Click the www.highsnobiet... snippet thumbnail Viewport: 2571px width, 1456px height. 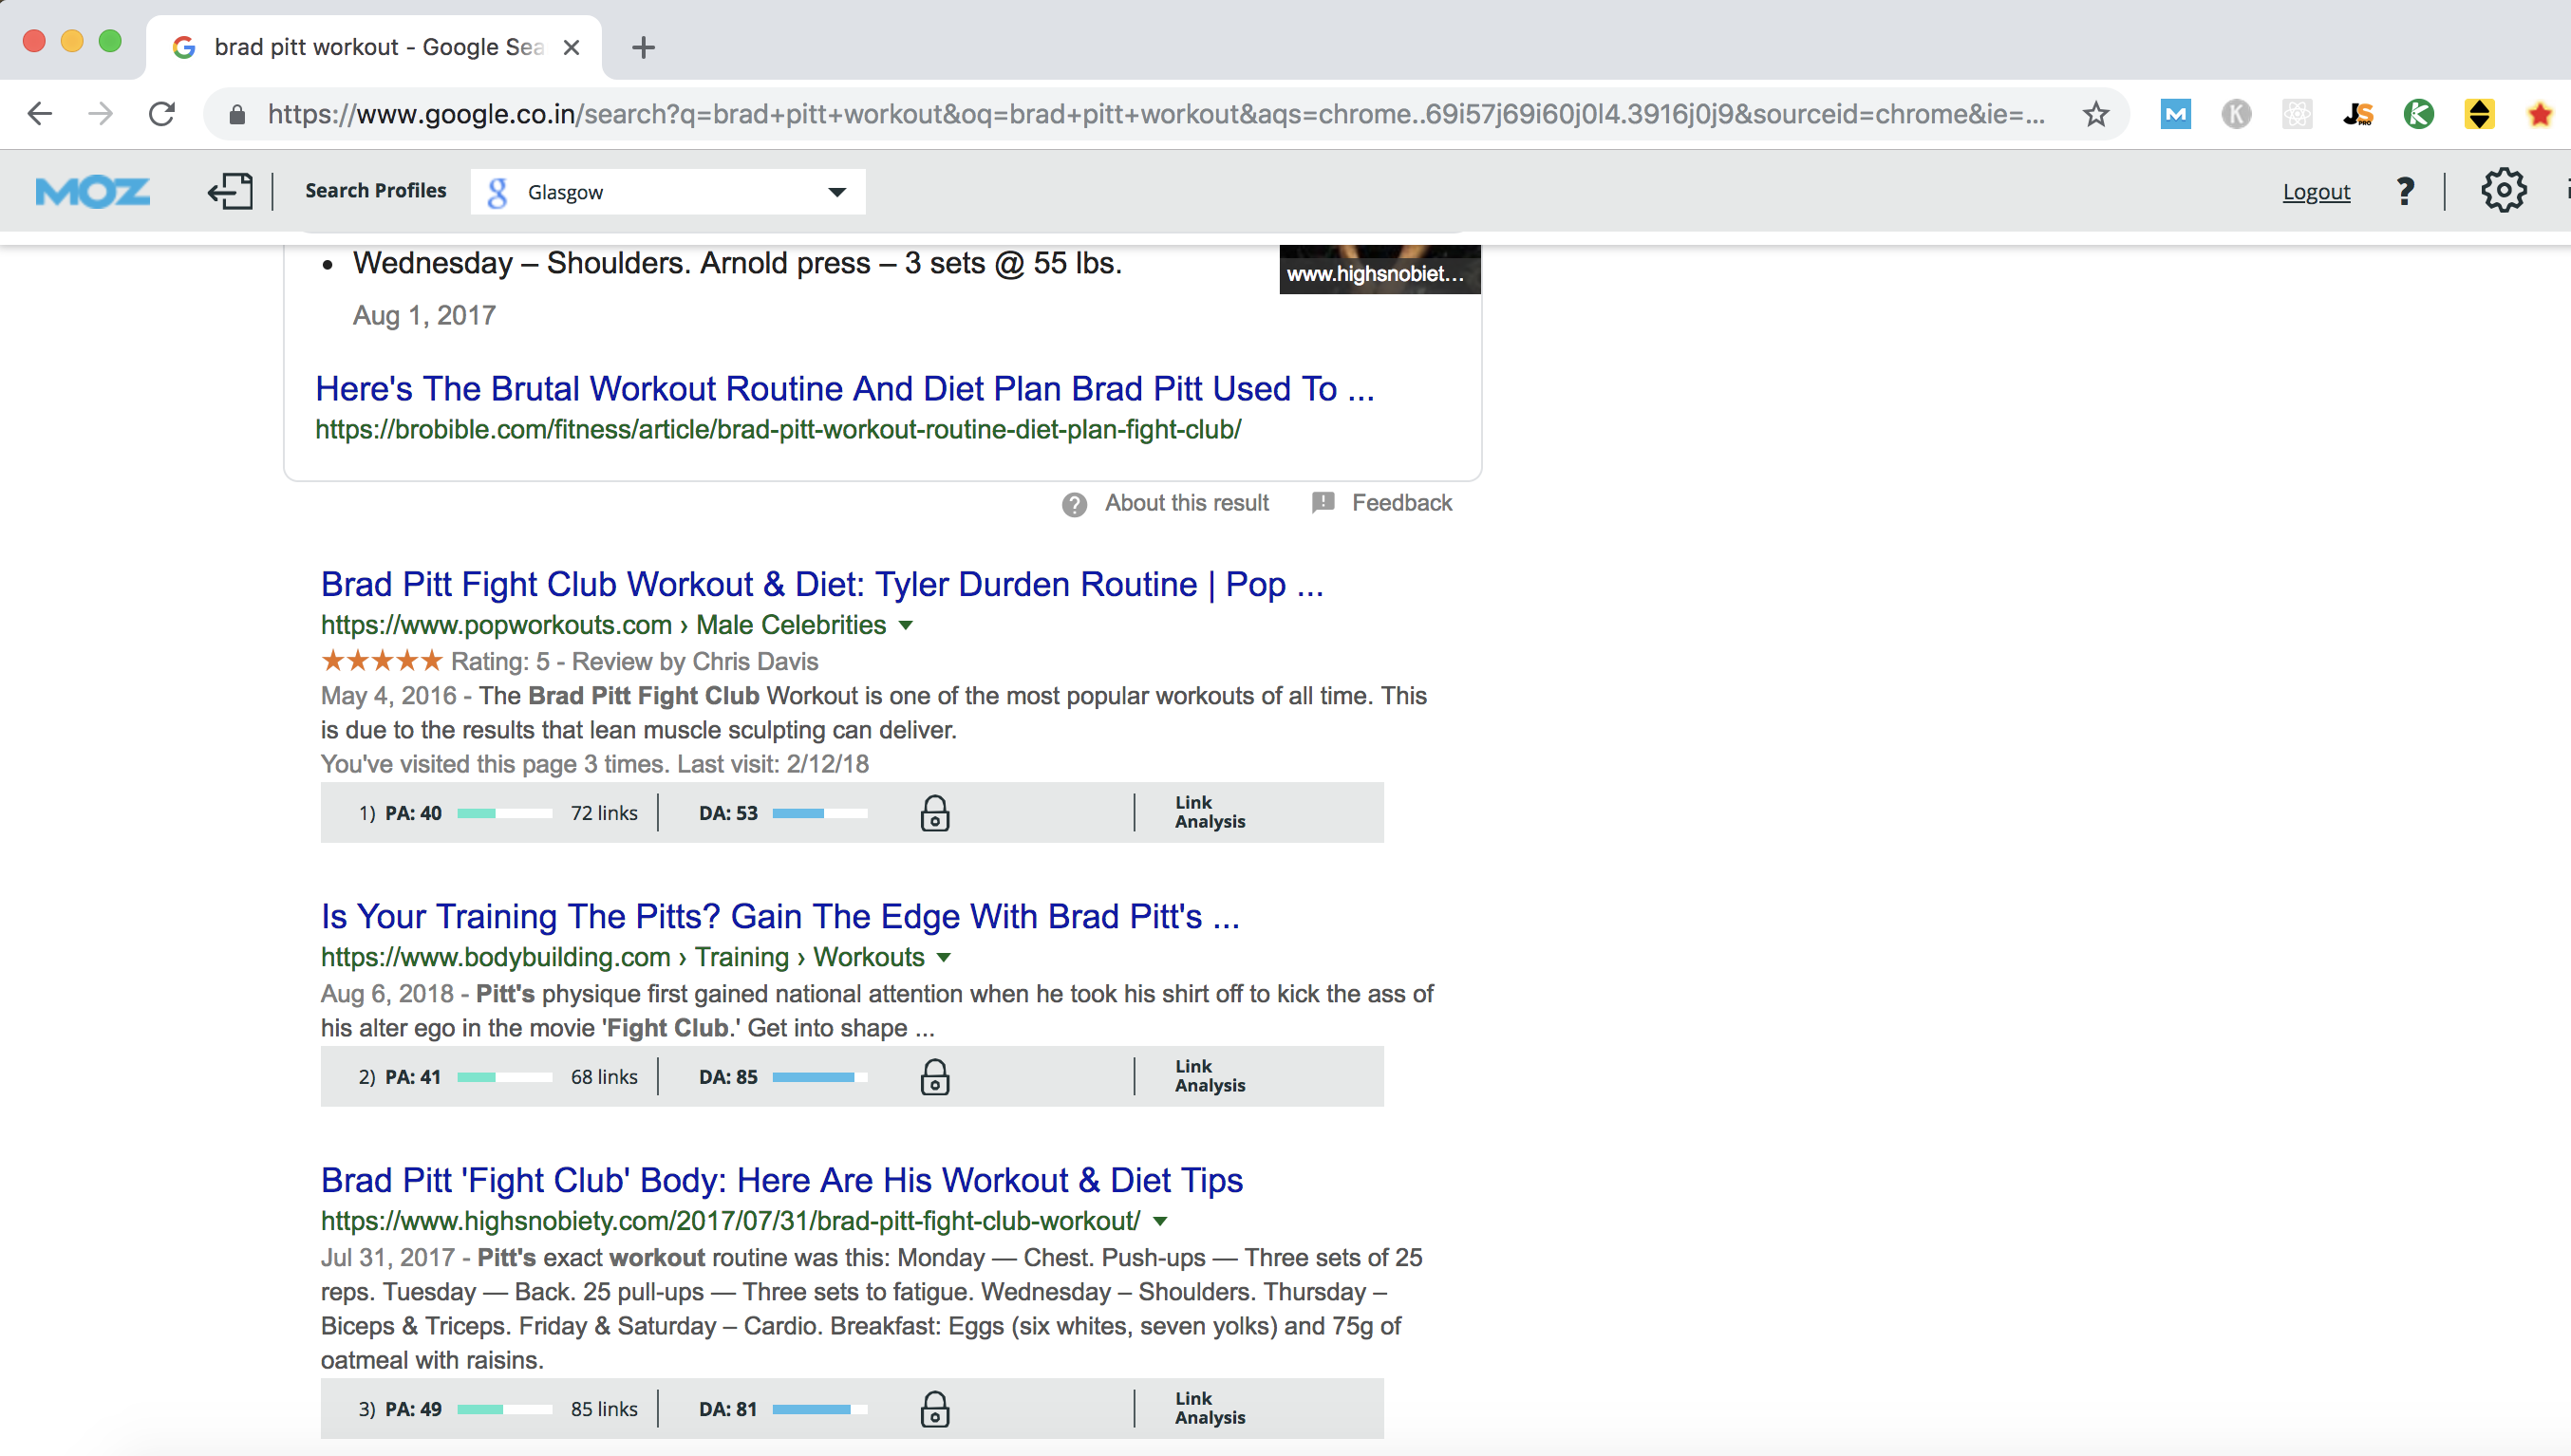(x=1380, y=269)
